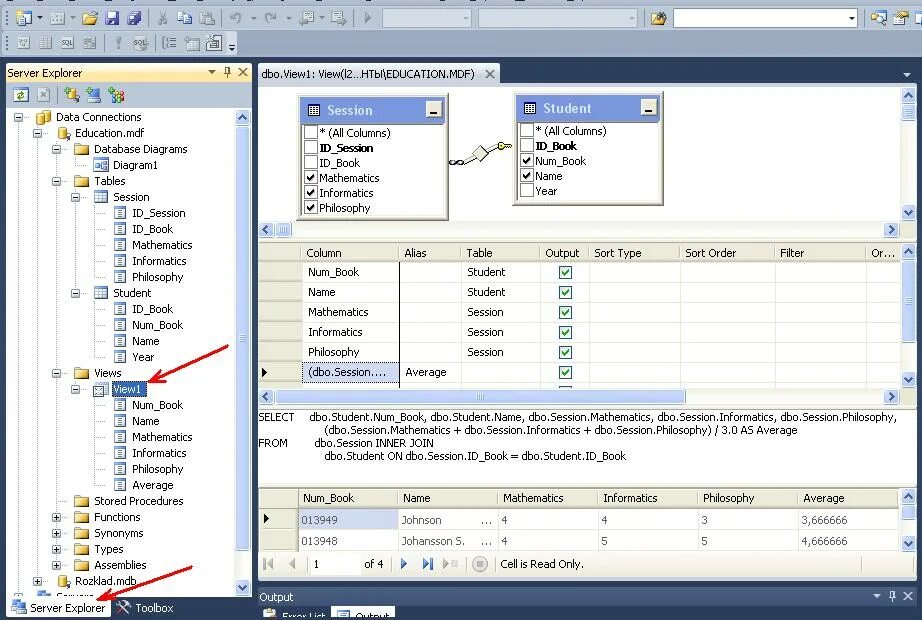The height and width of the screenshot is (620, 922).
Task: Minimize the Student table box in diagram
Action: pos(649,108)
